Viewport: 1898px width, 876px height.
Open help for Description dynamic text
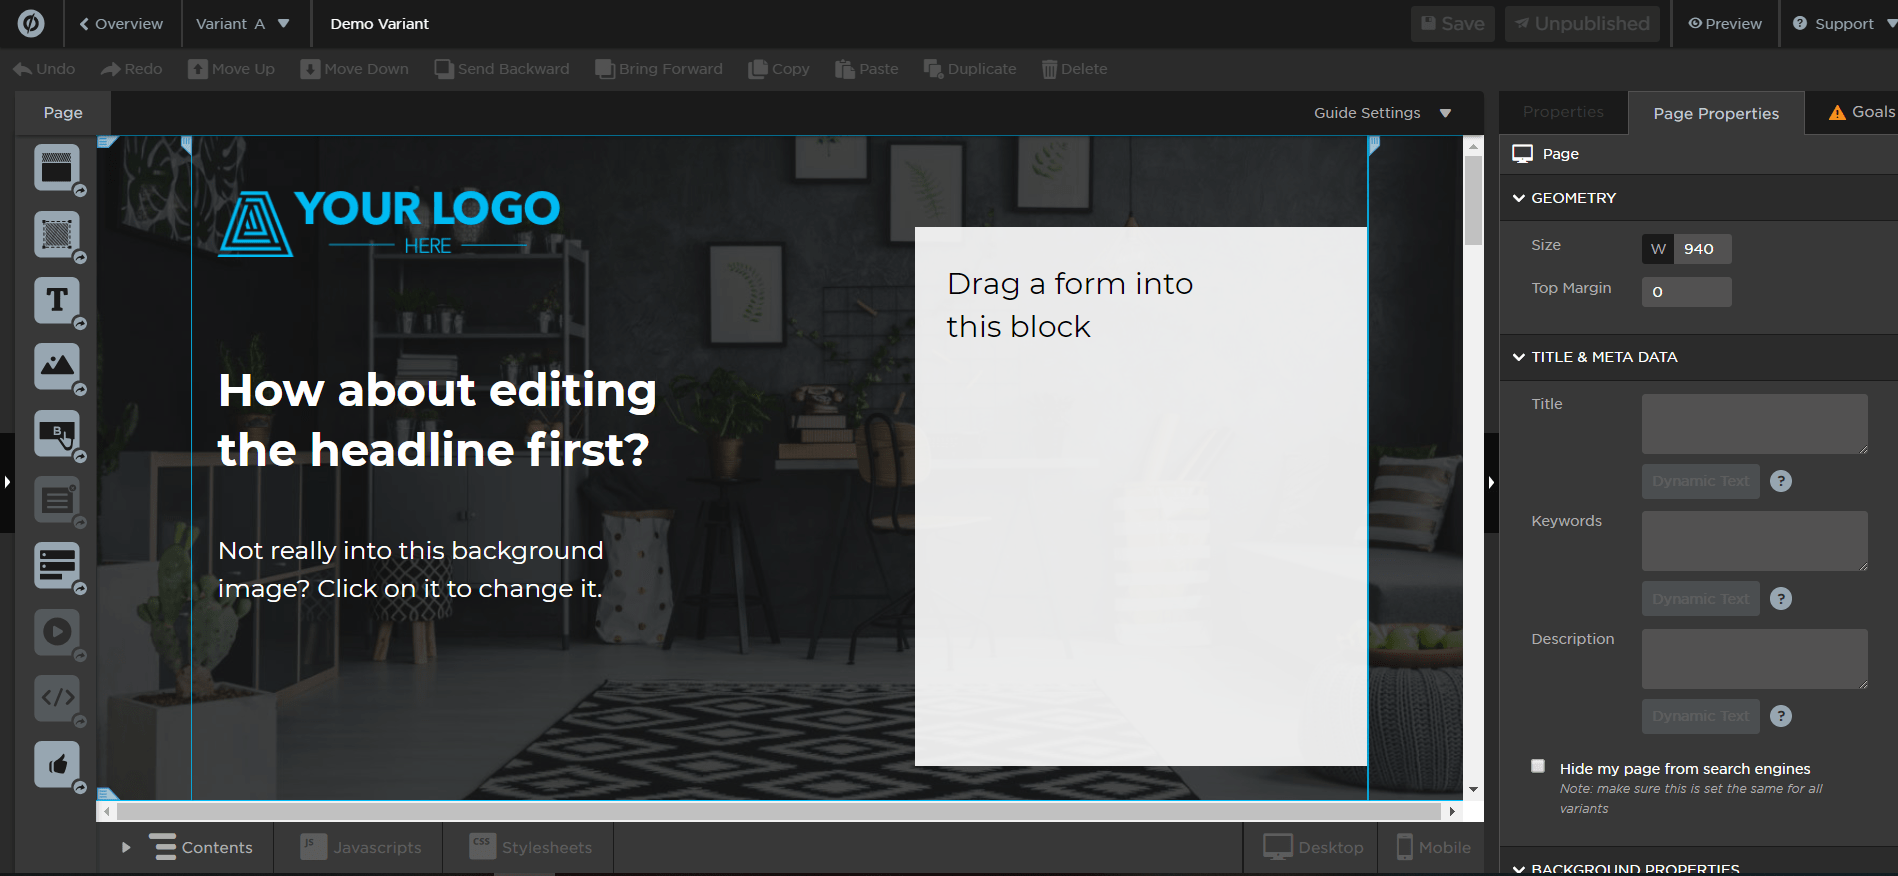coord(1781,716)
